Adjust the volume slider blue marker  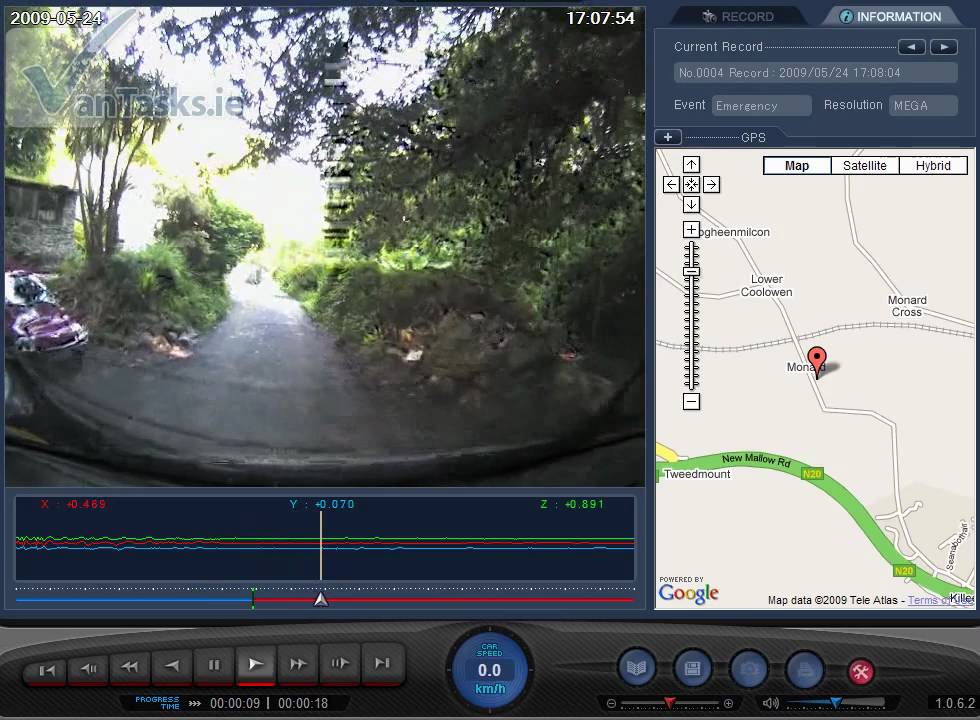836,702
